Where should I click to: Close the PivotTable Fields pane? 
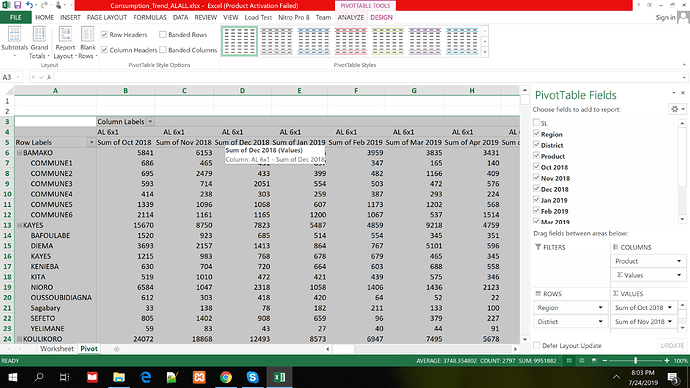click(x=683, y=93)
